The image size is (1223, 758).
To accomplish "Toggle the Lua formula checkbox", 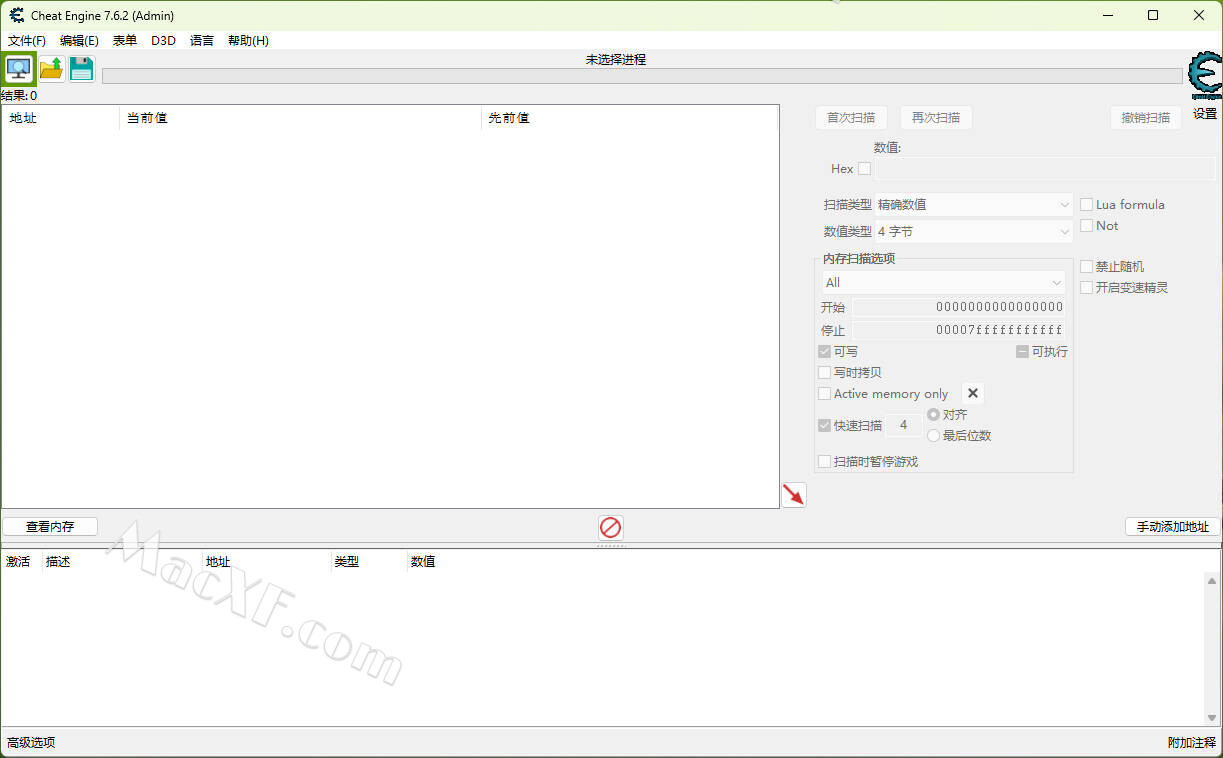I will point(1086,205).
